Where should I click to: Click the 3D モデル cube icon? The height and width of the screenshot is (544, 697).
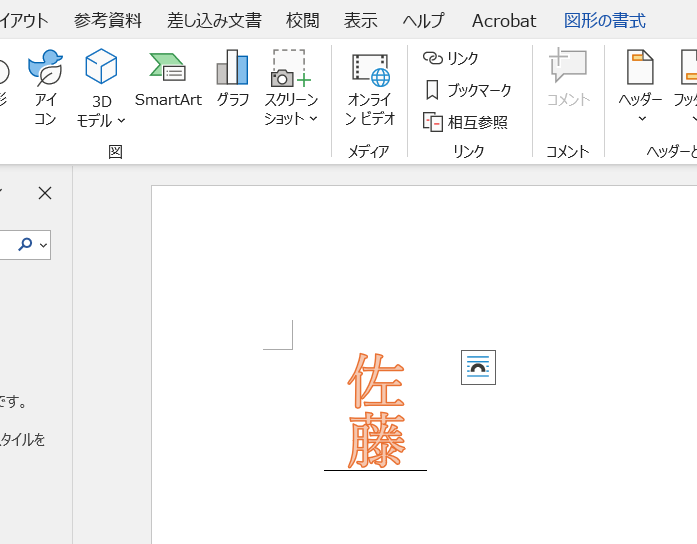[x=101, y=69]
